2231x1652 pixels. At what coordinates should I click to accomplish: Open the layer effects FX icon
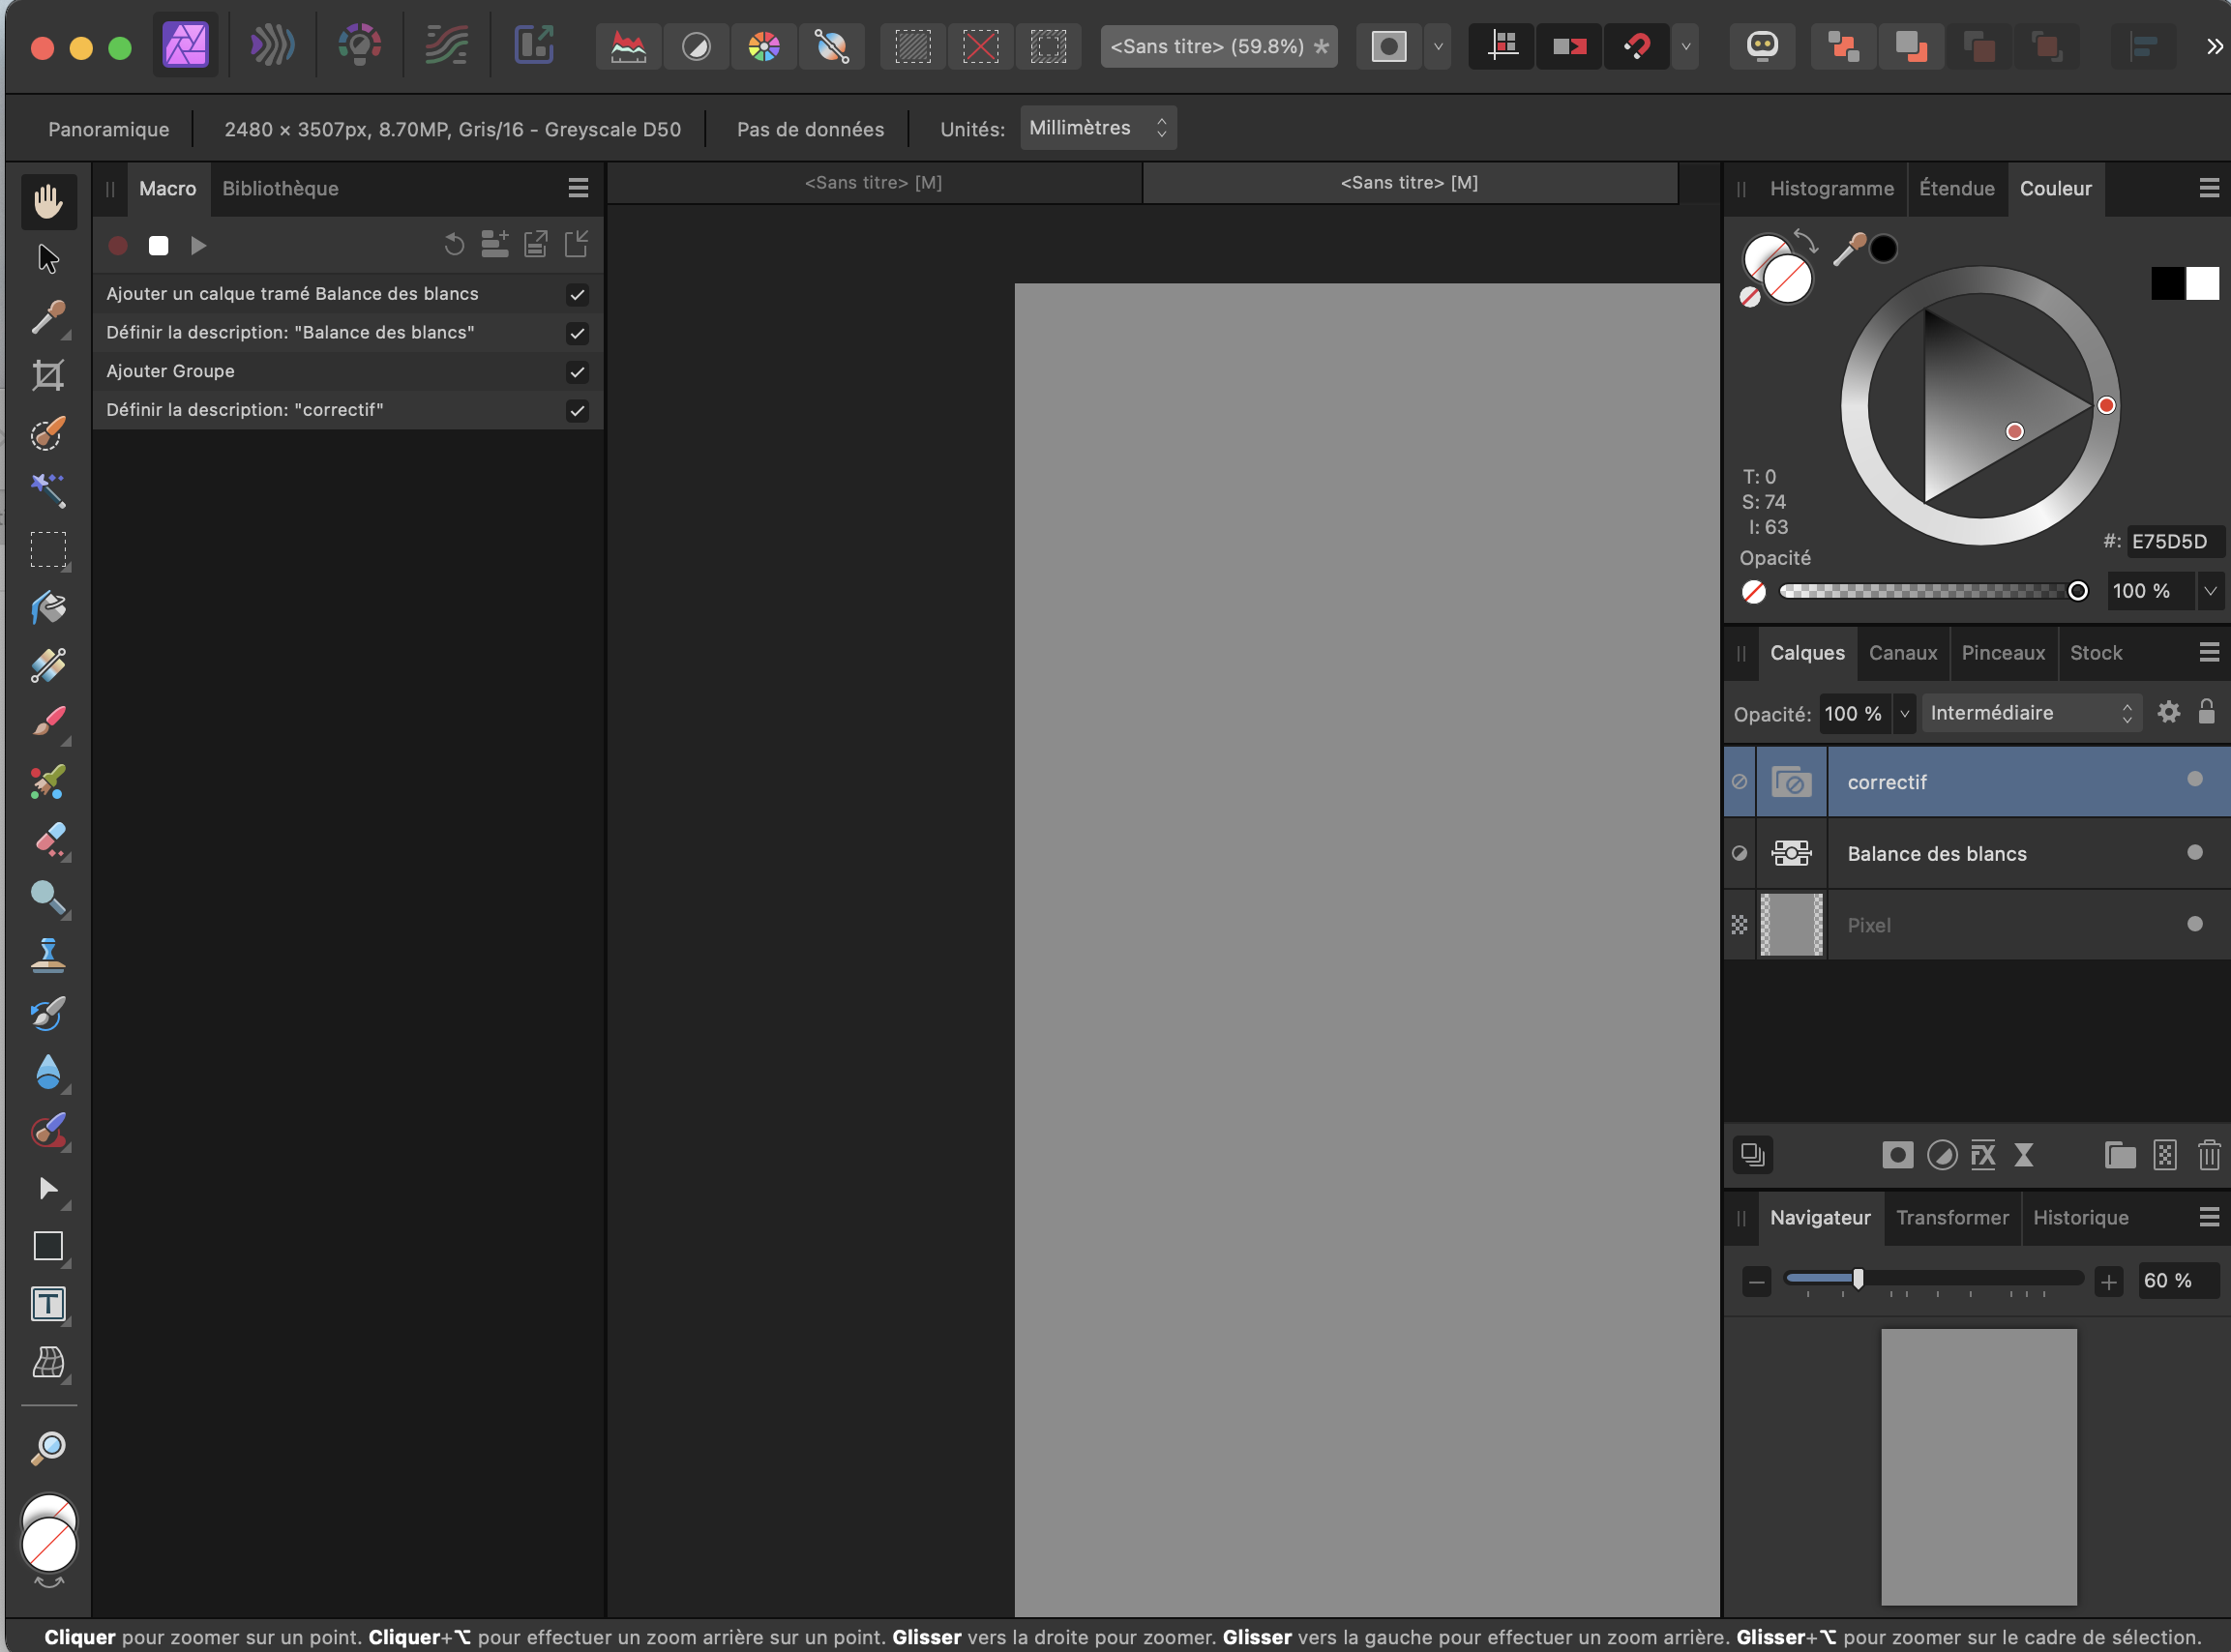(1982, 1155)
